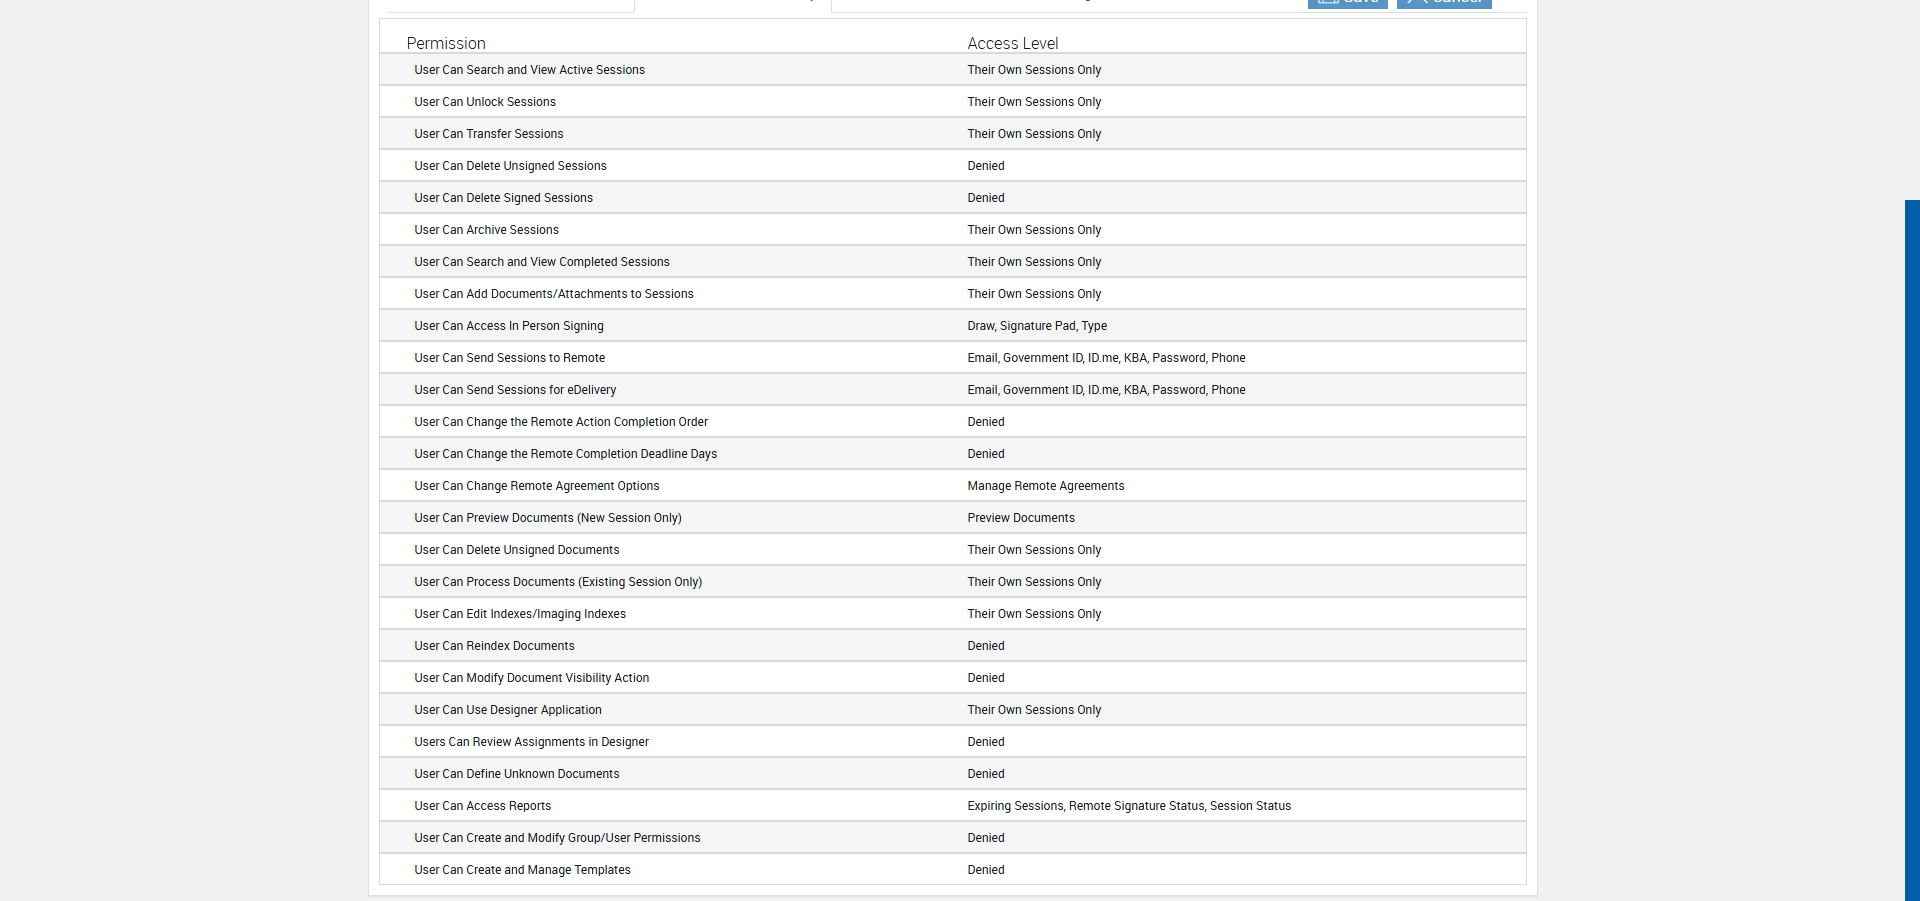Click access level for Search and View Active Sessions
Viewport: 1920px width, 901px height.
[1034, 70]
